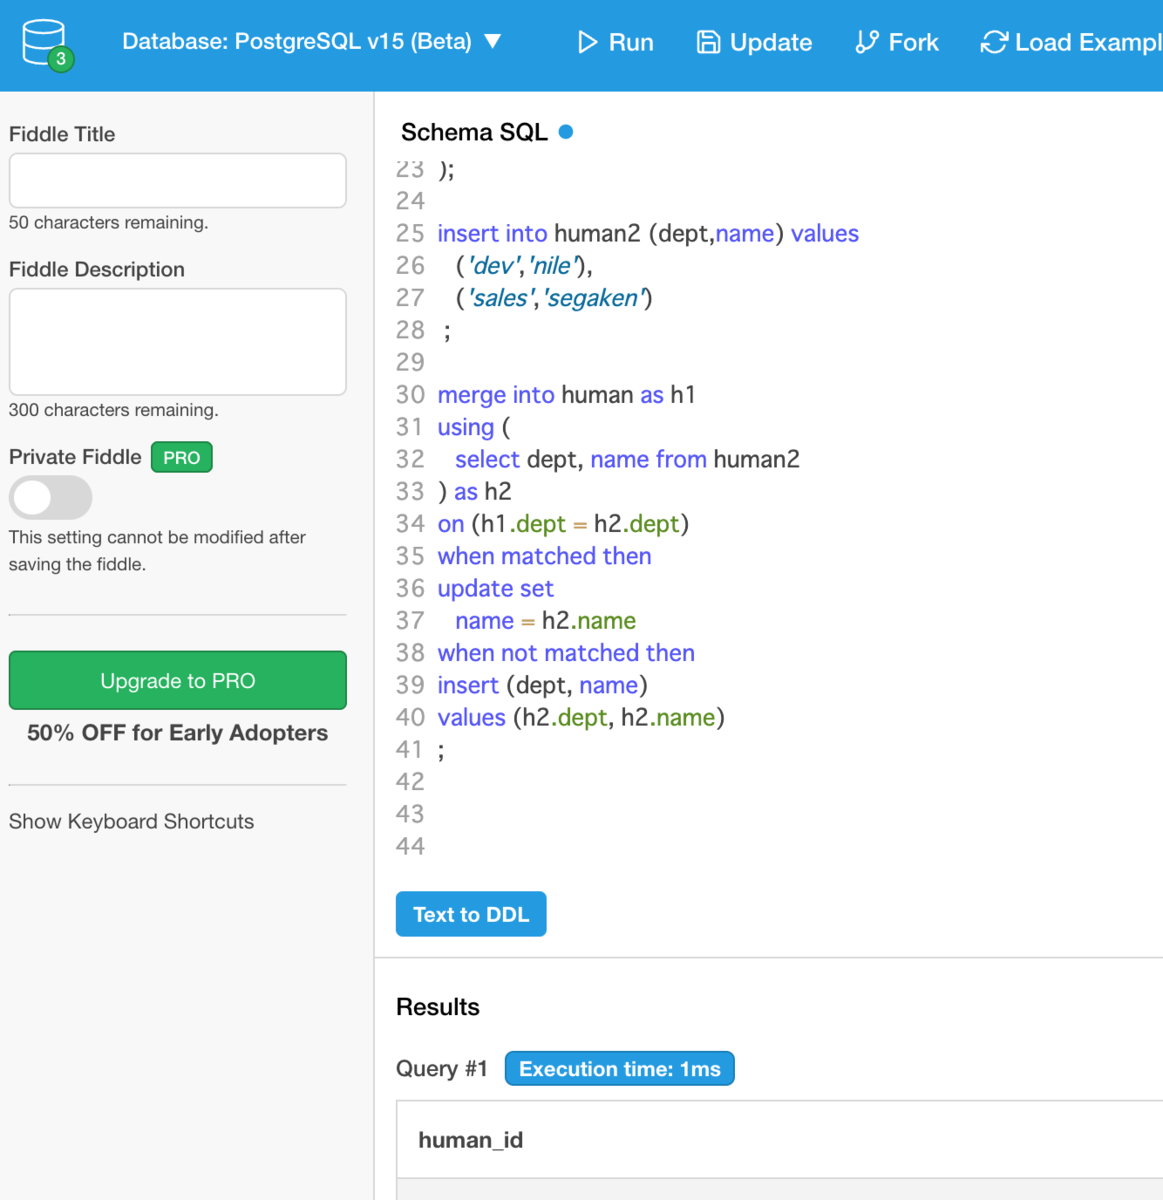Screen dimensions: 1163x1200
Task: Click the Fork branch icon
Action: 869,42
